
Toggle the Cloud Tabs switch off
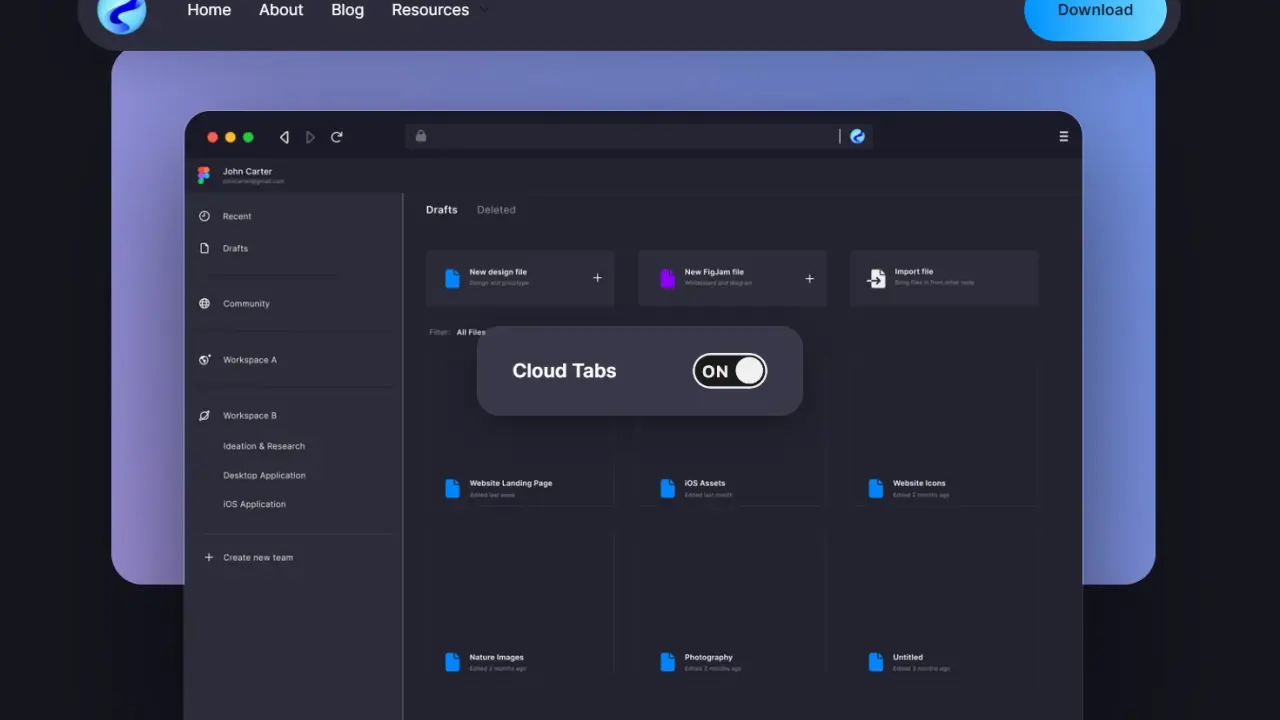coord(730,371)
